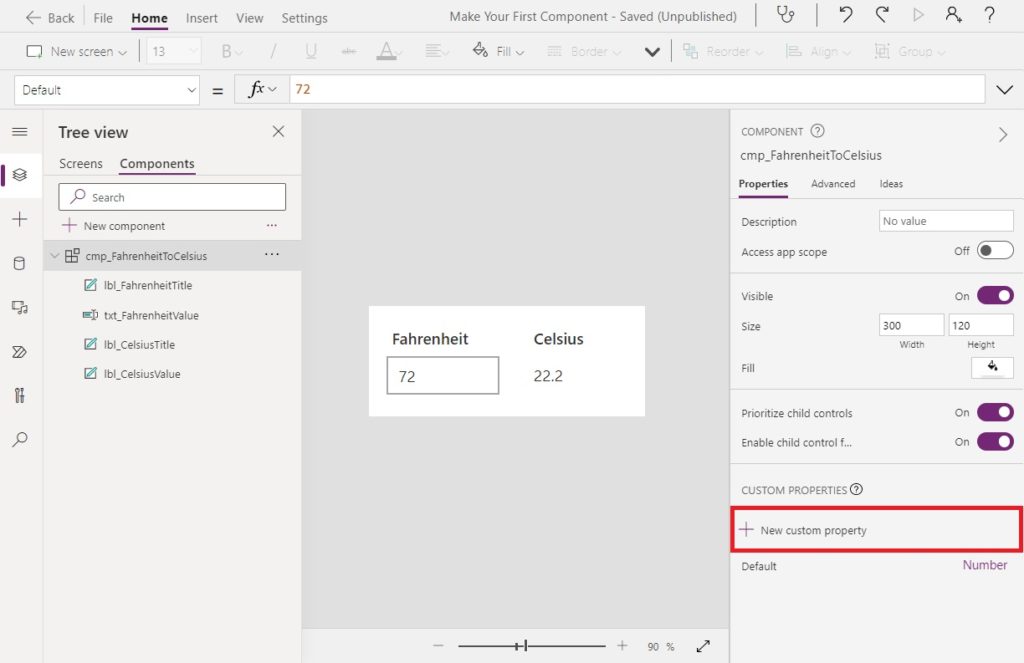Open the Insert menu
The height and width of the screenshot is (663, 1024).
(202, 18)
